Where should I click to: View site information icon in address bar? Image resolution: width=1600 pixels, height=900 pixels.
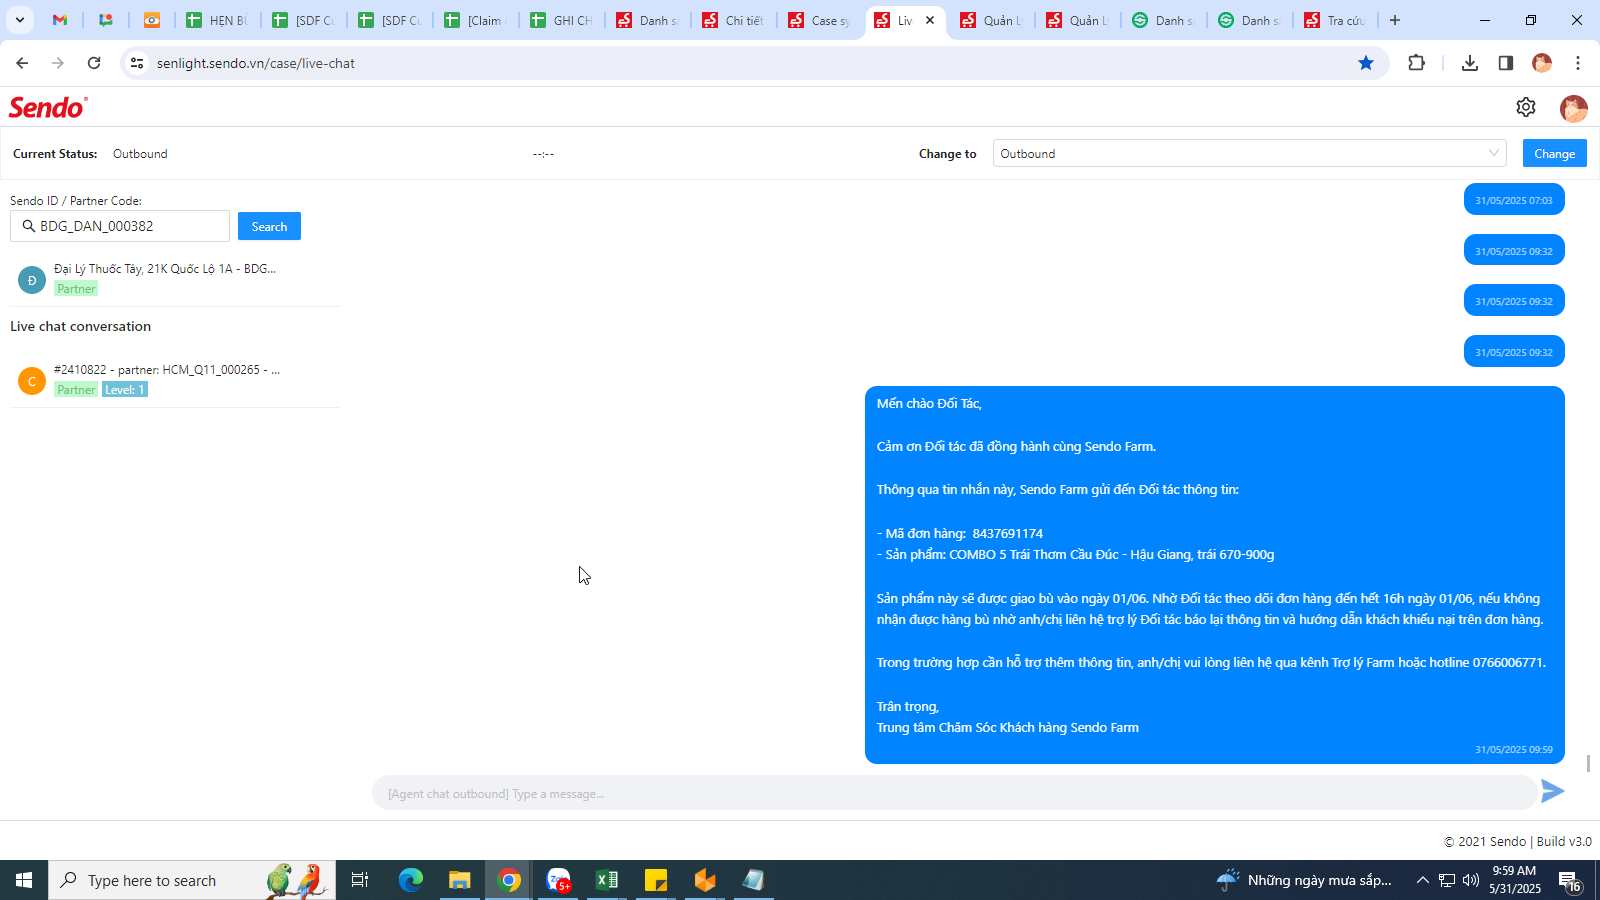tap(137, 63)
